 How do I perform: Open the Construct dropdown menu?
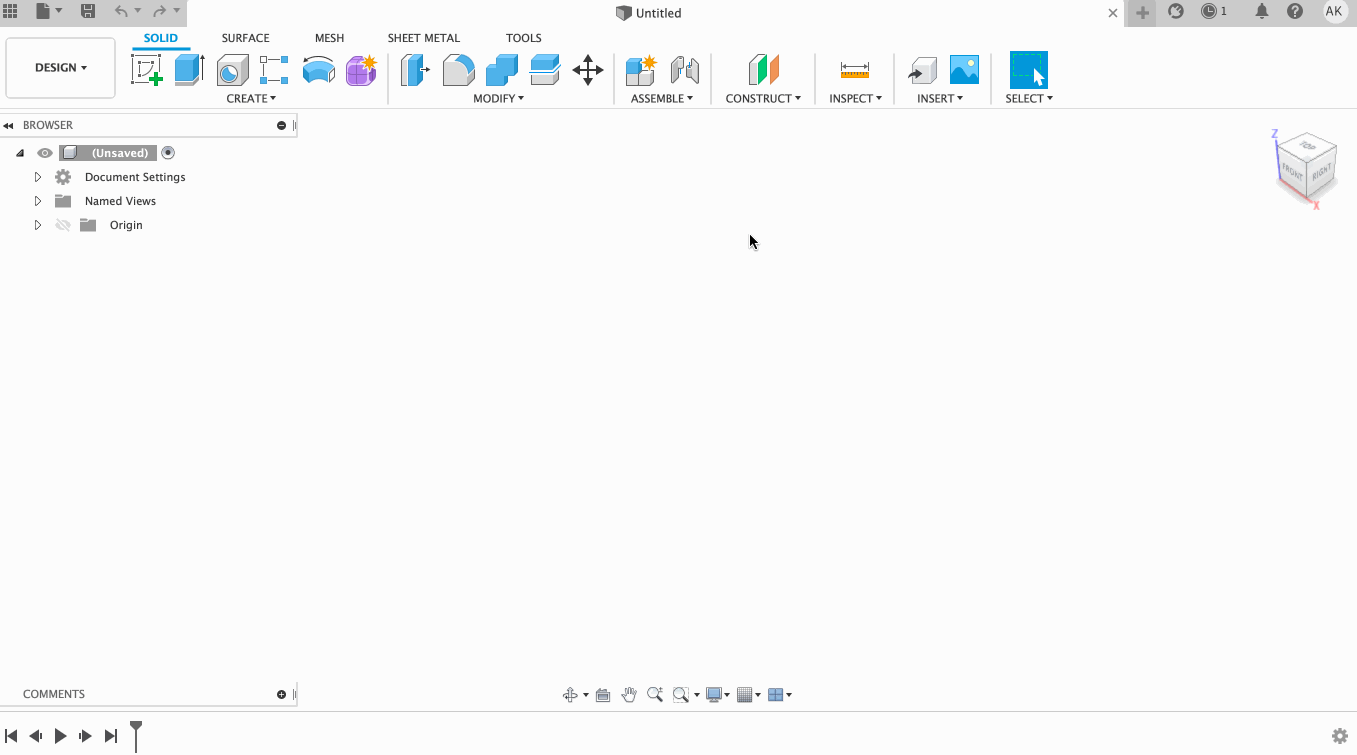click(x=763, y=98)
